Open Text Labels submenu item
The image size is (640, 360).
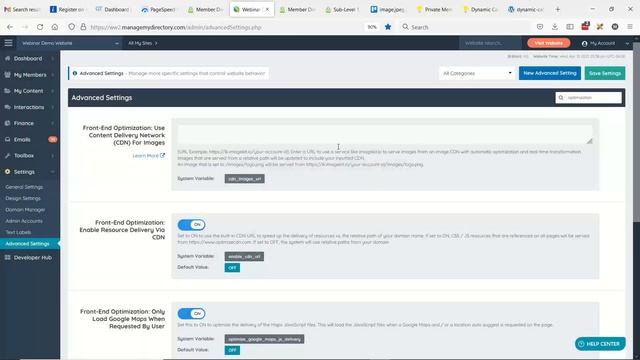pyautogui.click(x=18, y=232)
